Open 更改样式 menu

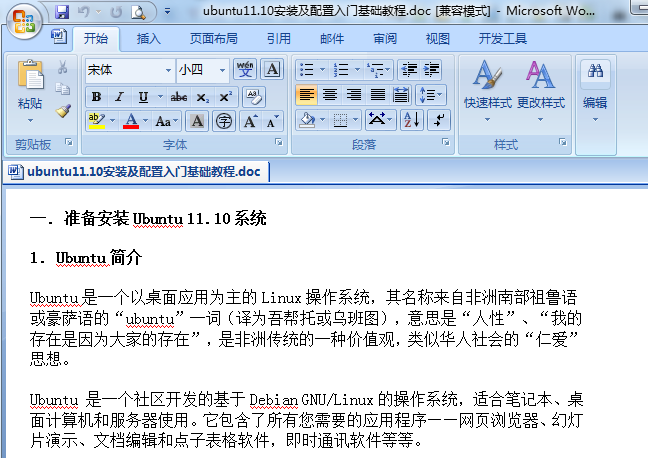pyautogui.click(x=541, y=91)
